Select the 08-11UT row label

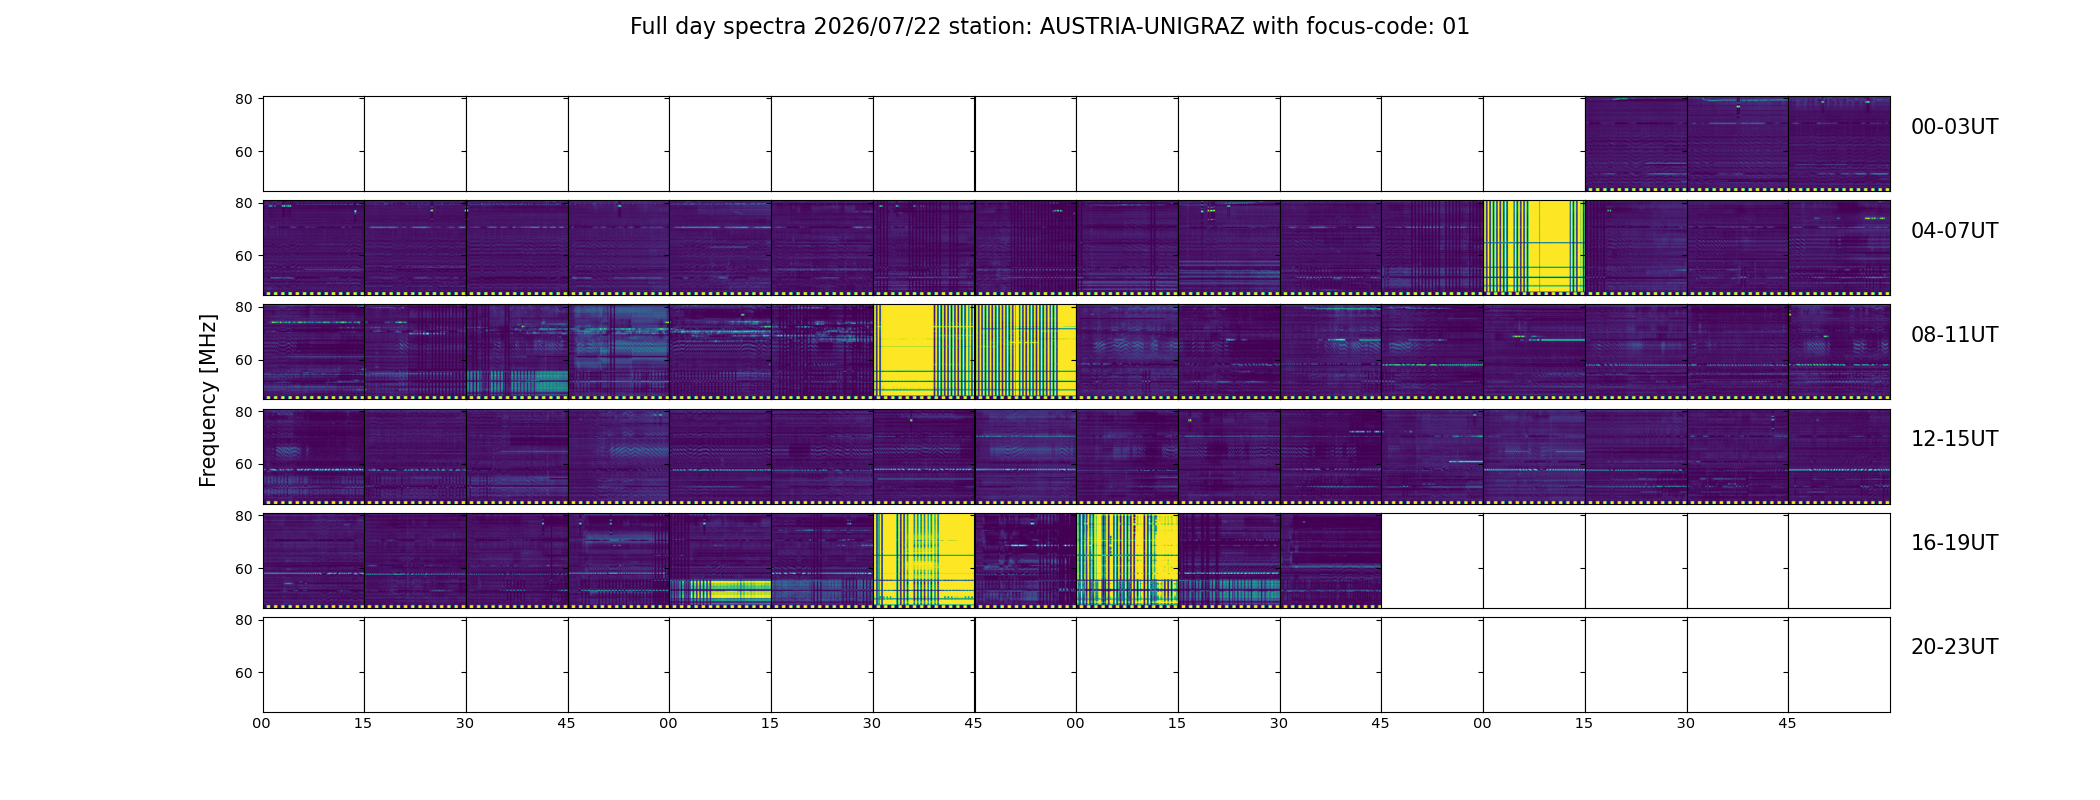[x=1954, y=335]
